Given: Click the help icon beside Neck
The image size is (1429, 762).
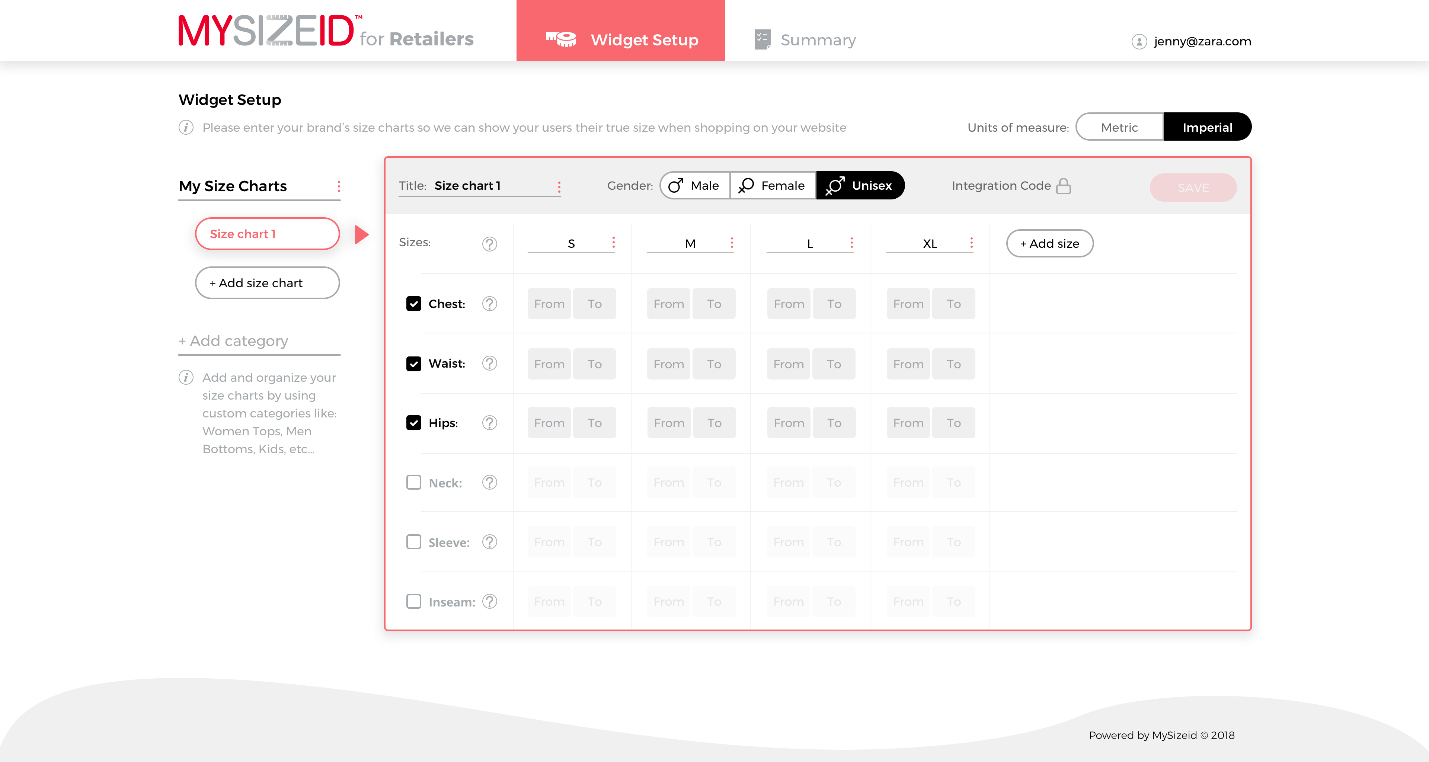Looking at the screenshot, I should (x=489, y=483).
